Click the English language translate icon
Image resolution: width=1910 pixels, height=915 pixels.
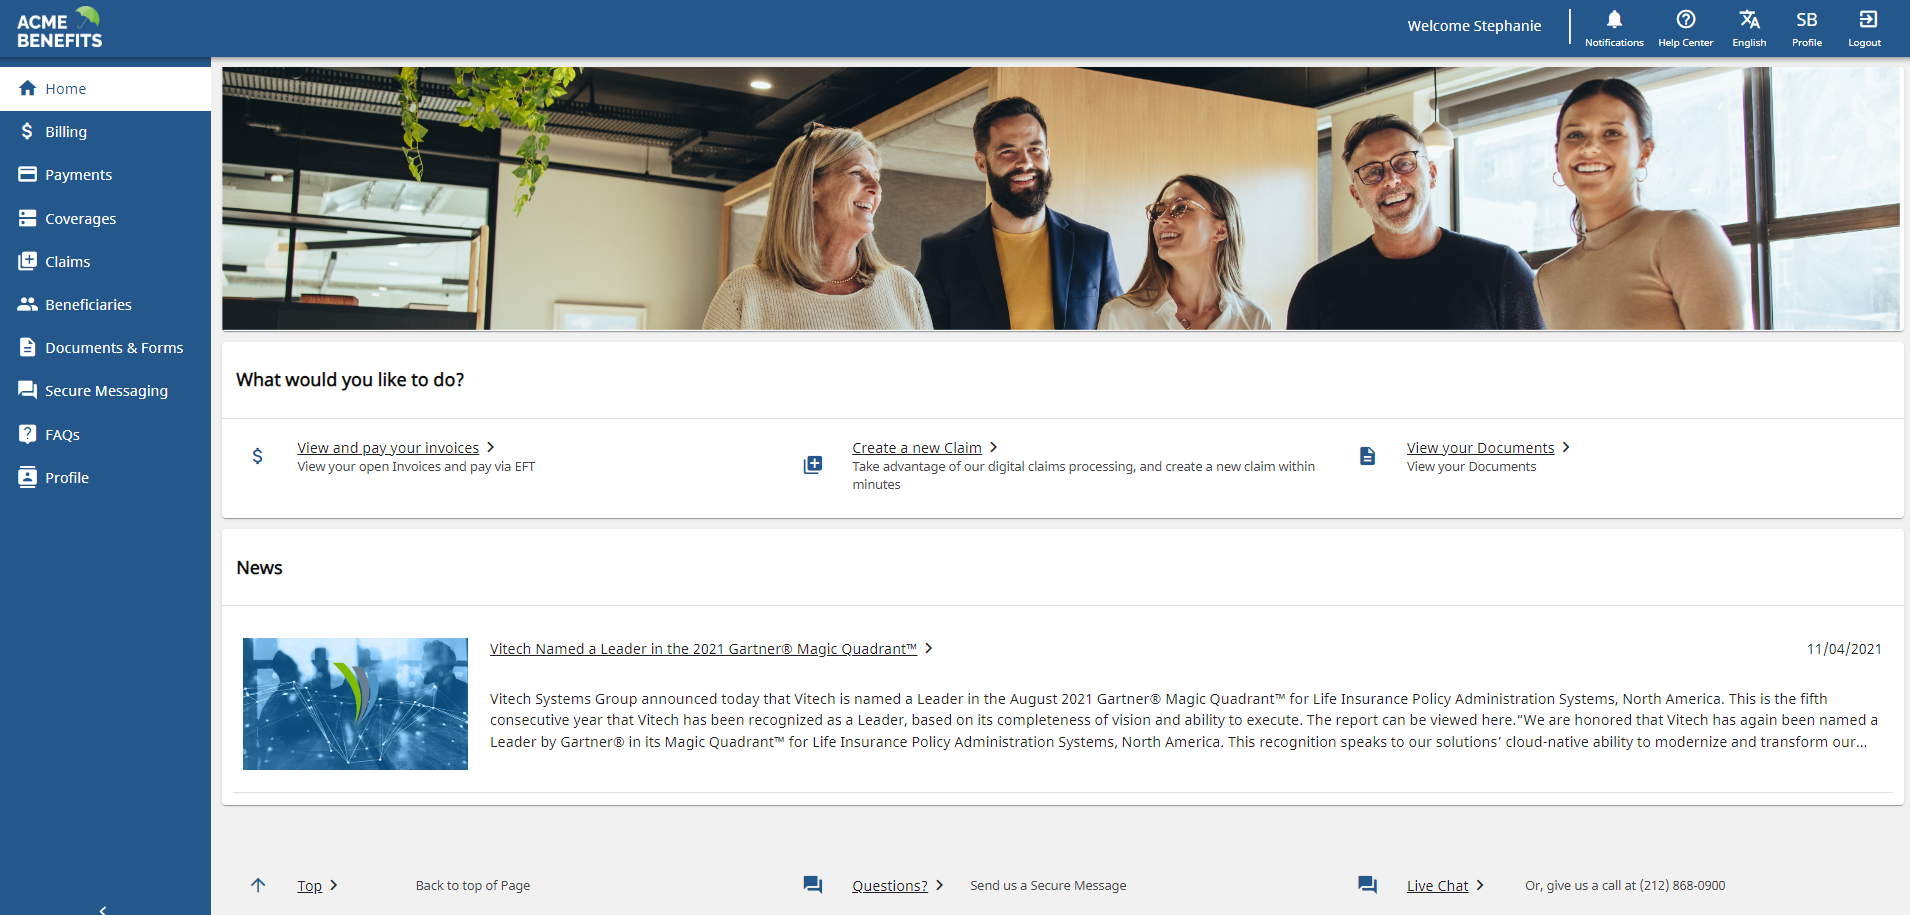pyautogui.click(x=1748, y=20)
